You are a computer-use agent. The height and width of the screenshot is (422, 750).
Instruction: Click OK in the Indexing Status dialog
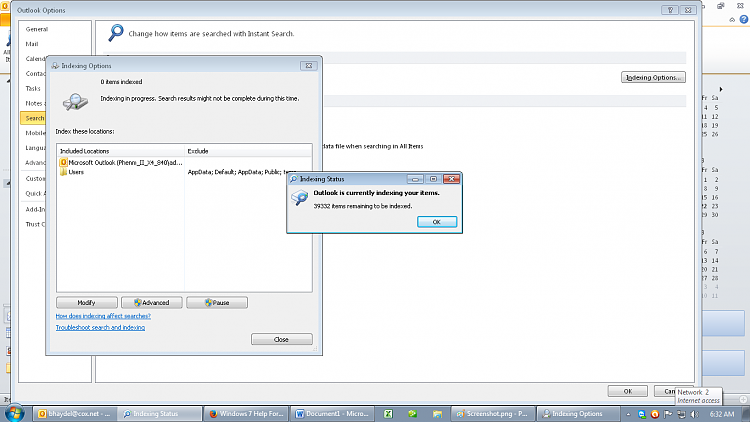click(x=437, y=222)
